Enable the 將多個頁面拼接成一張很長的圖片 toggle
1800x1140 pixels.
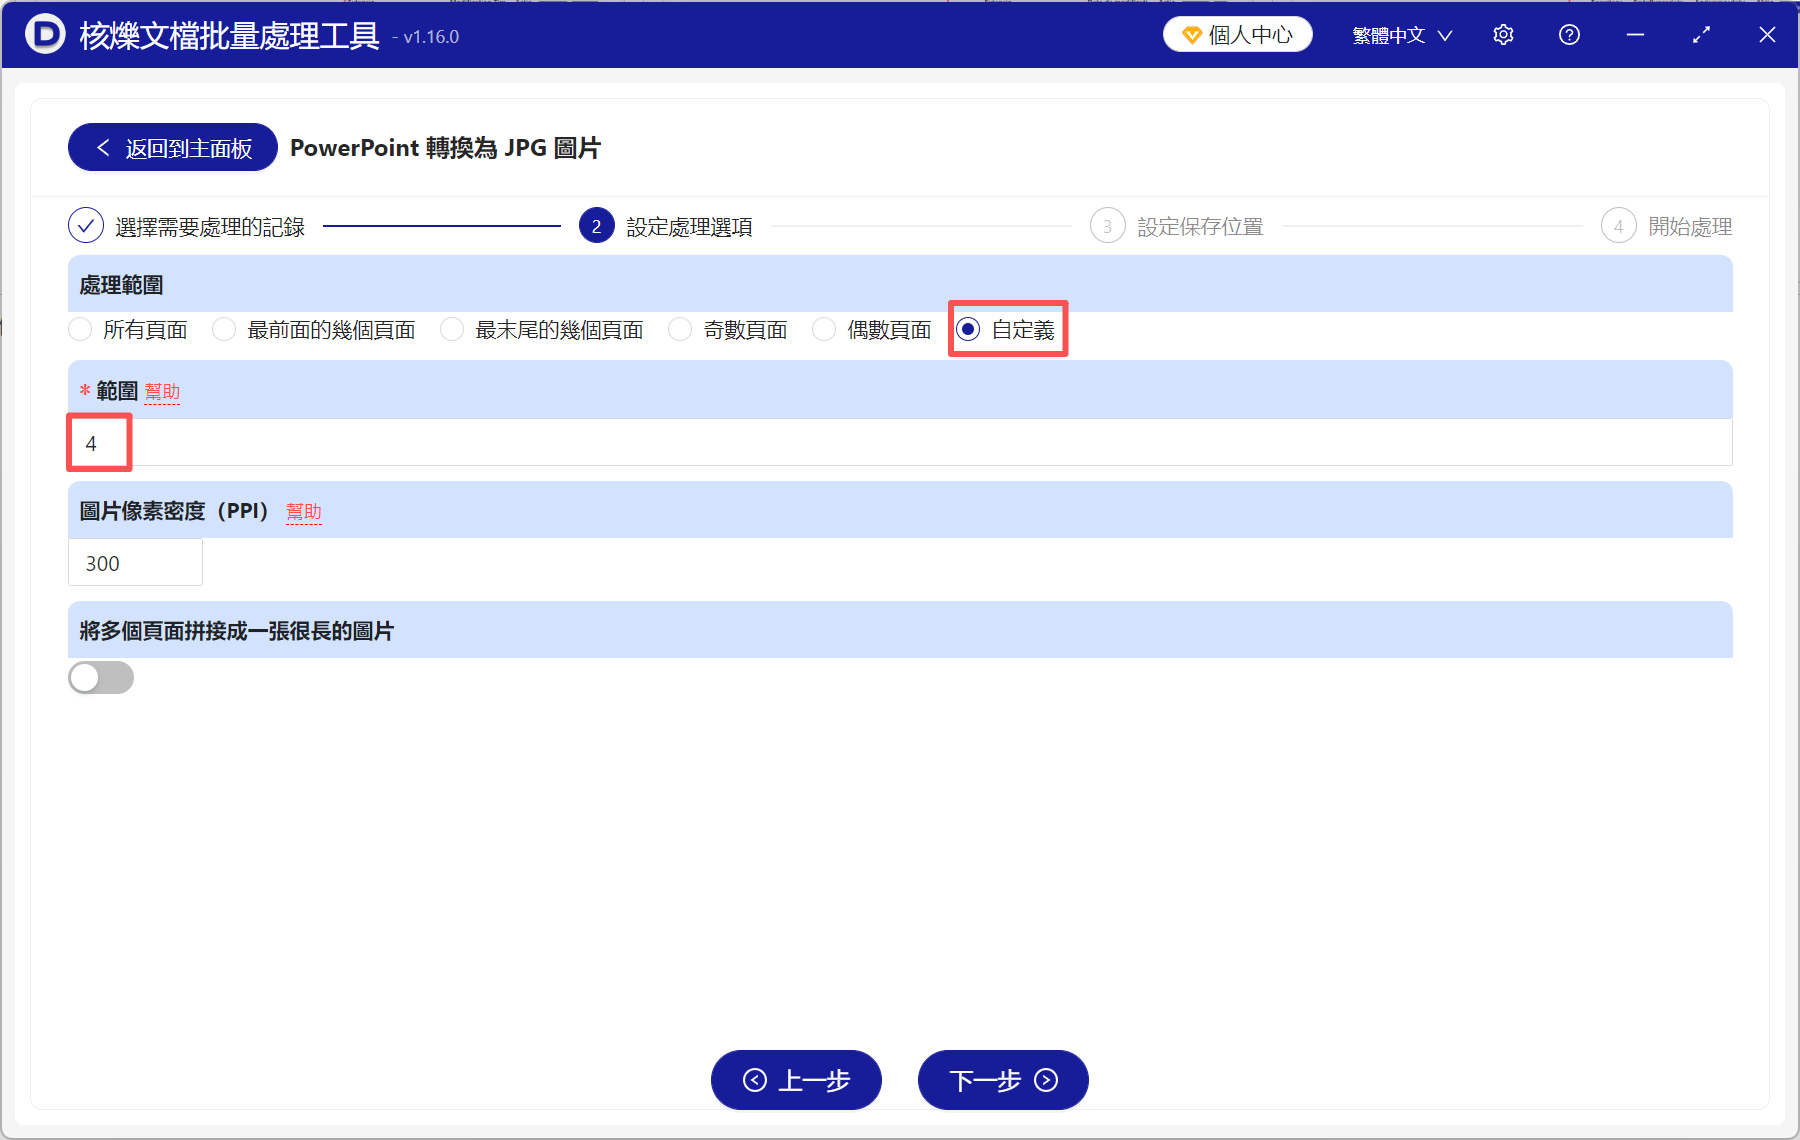pos(100,678)
